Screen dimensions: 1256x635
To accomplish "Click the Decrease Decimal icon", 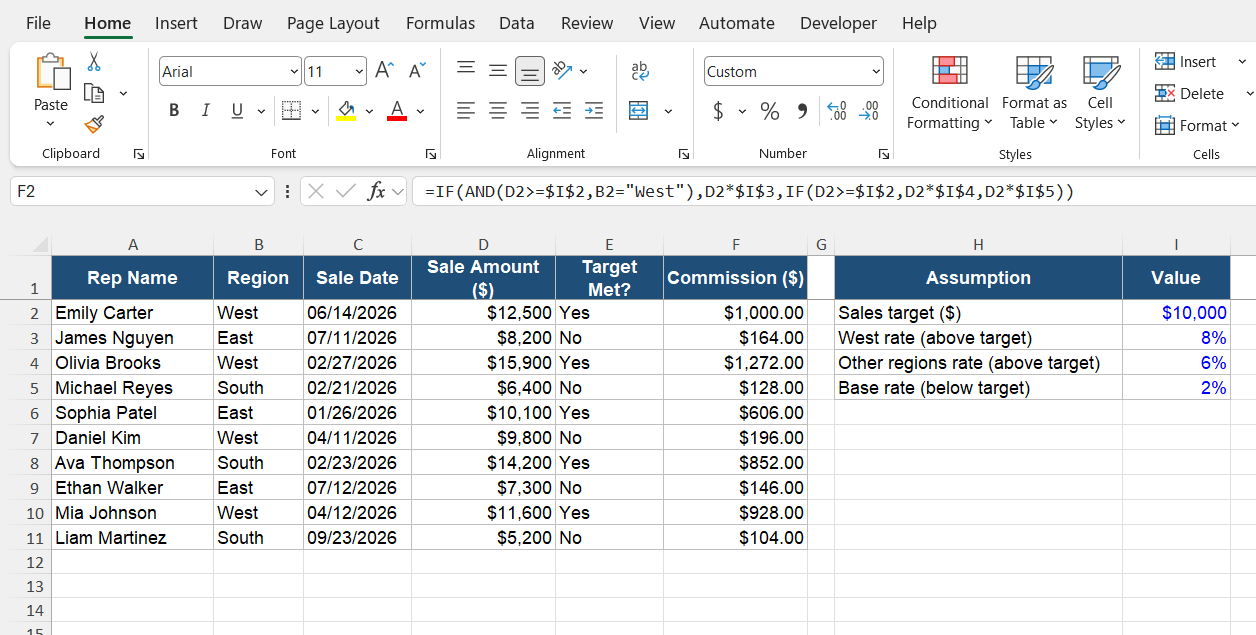I will [870, 111].
